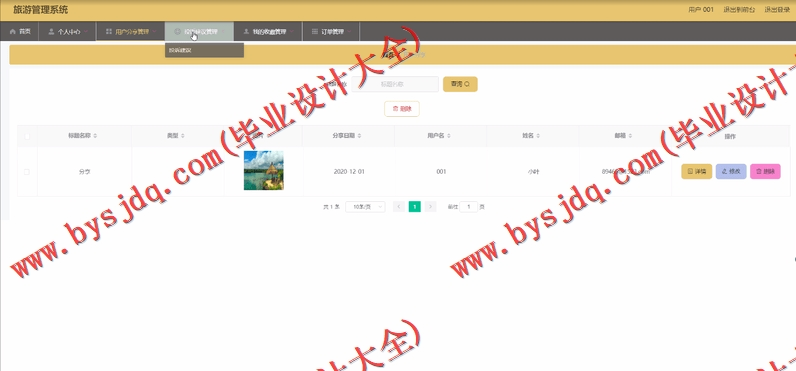Tick the select-all checkbox in the table header
This screenshot has width=796, height=371.
(27, 136)
